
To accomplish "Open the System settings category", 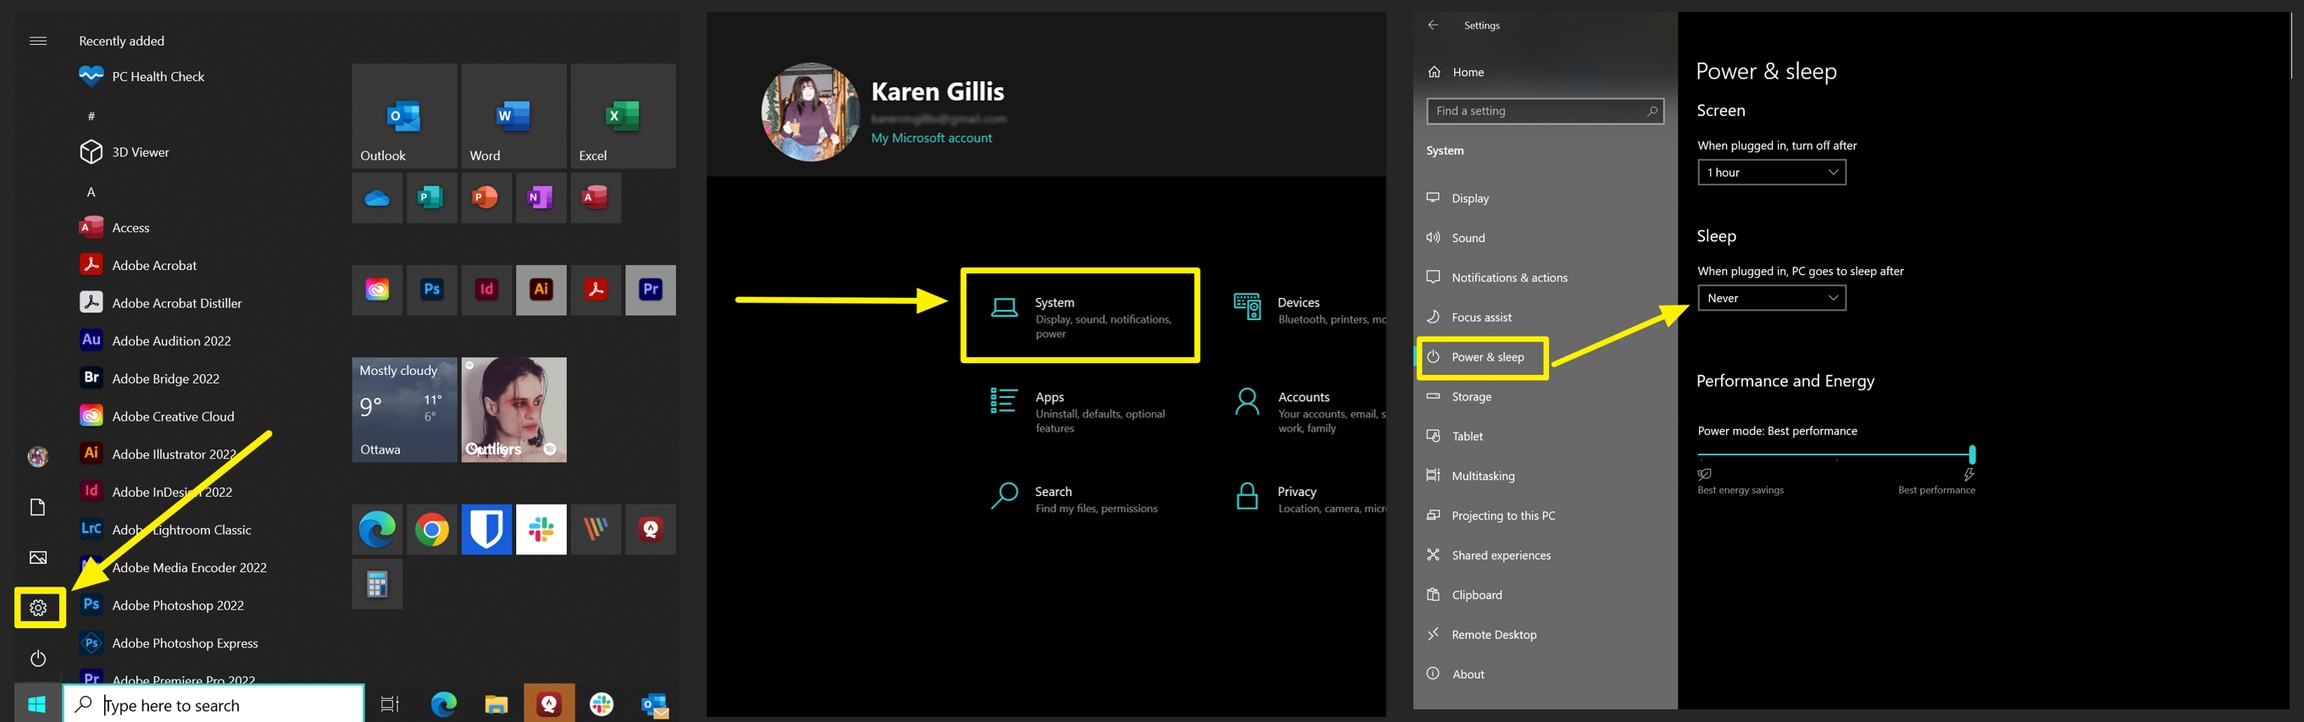I will coord(1080,315).
